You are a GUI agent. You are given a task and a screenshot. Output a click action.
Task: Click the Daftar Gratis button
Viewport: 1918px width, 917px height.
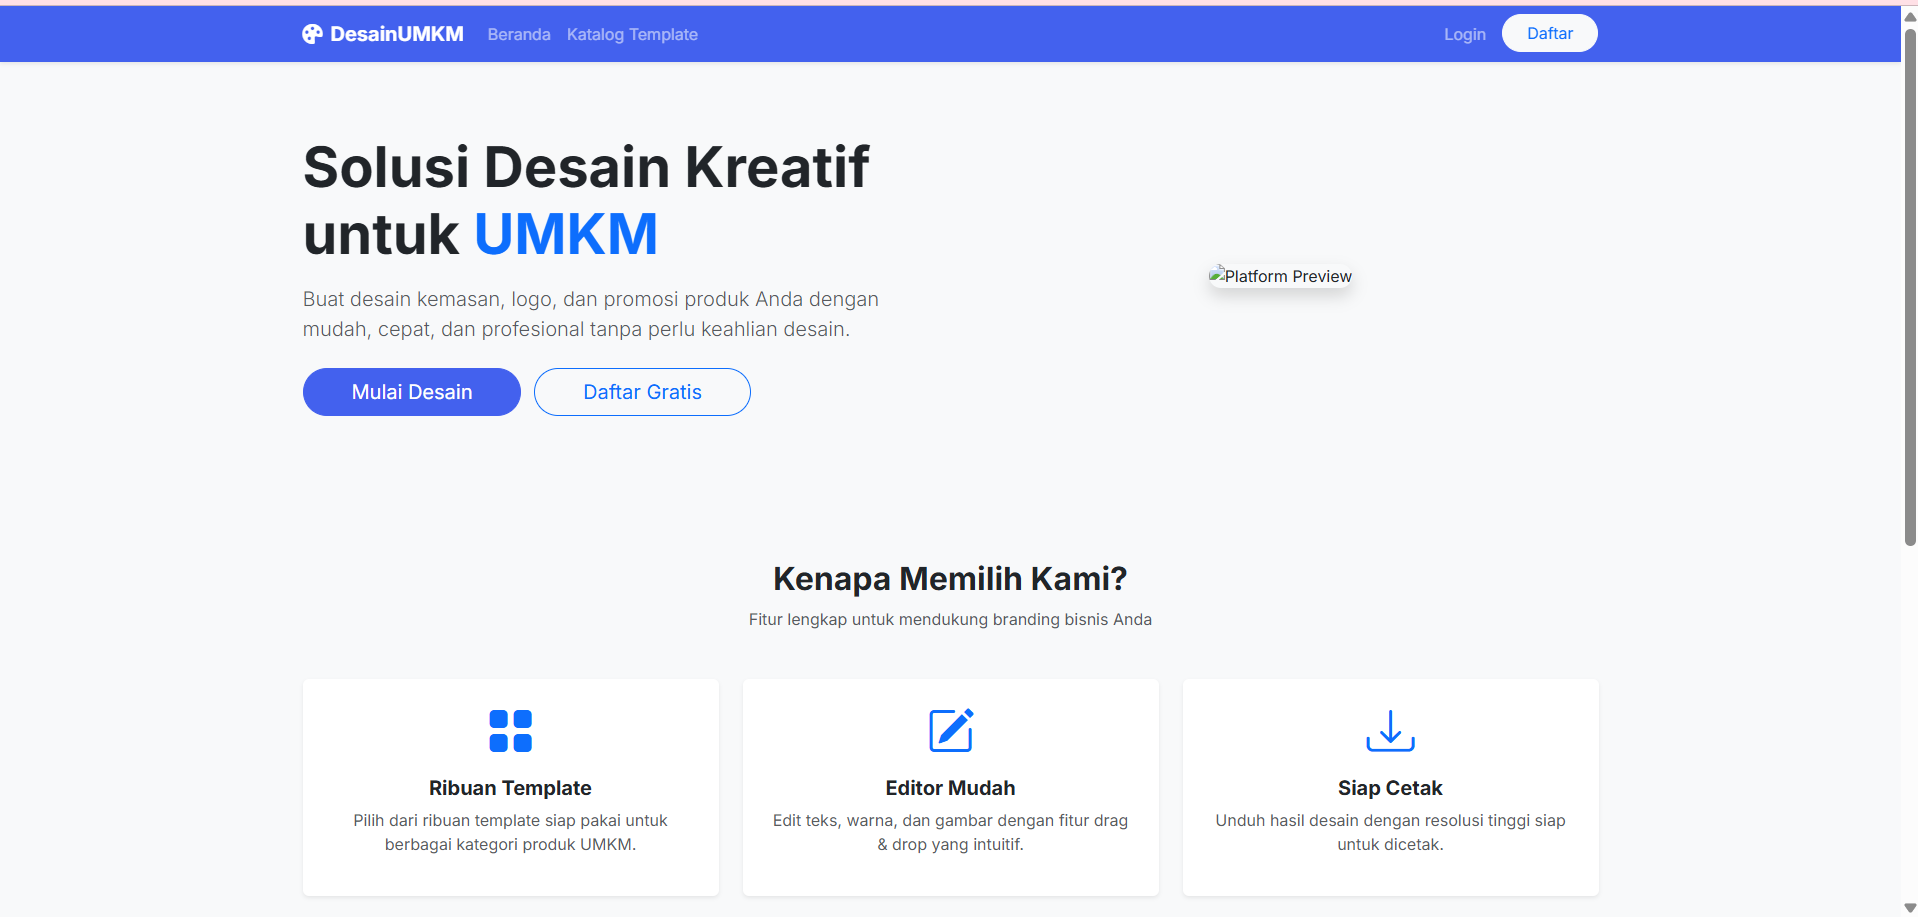[x=642, y=391]
